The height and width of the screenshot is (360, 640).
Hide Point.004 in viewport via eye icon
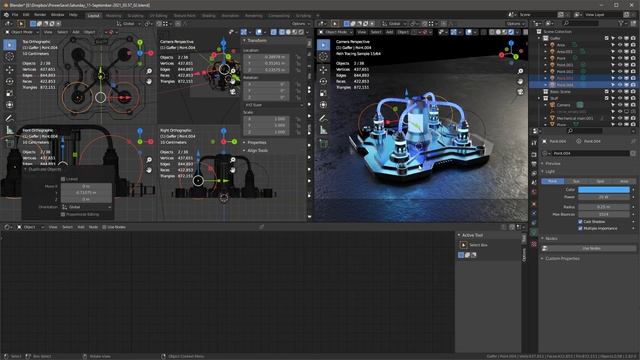(x=620, y=84)
